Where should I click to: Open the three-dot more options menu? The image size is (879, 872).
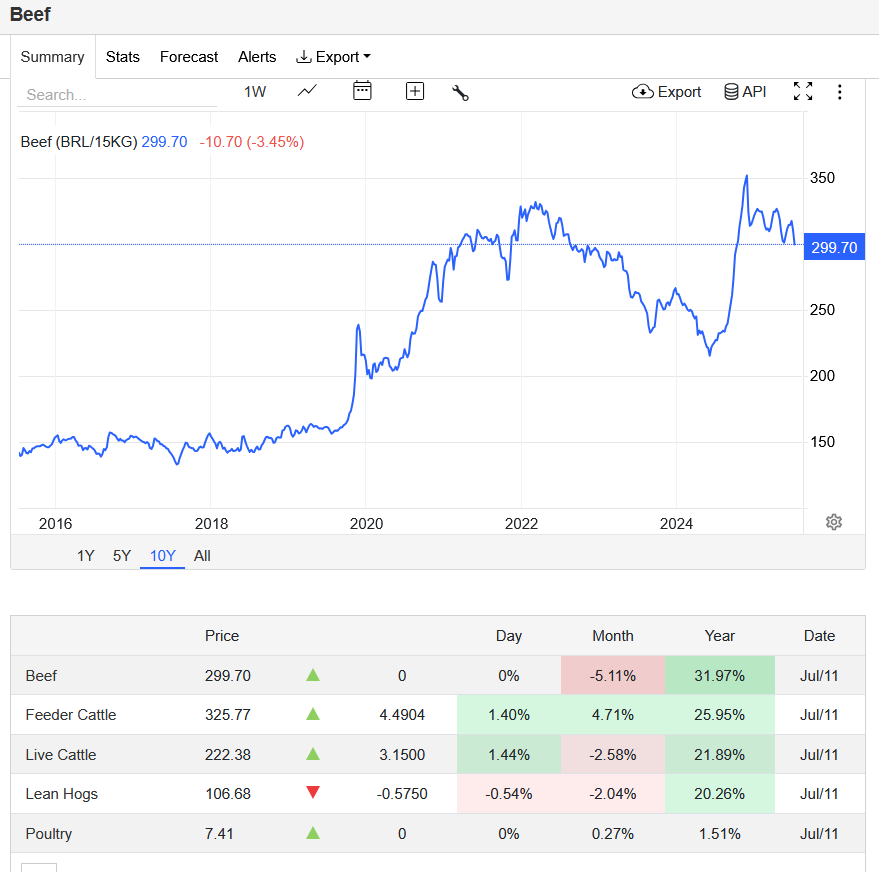(x=839, y=92)
